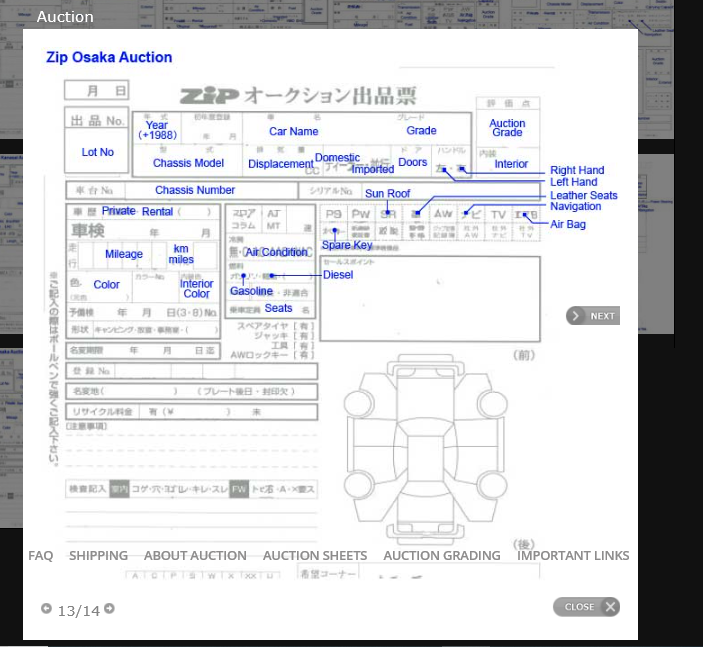Go to previous image using left arrow icon
The image size is (703, 647).
[46, 609]
